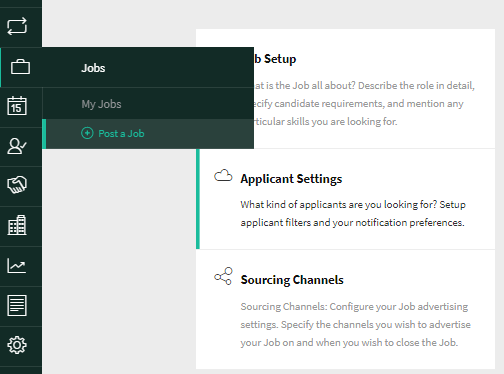Click the person with checkmark icon
The image size is (504, 374).
[x=17, y=146]
